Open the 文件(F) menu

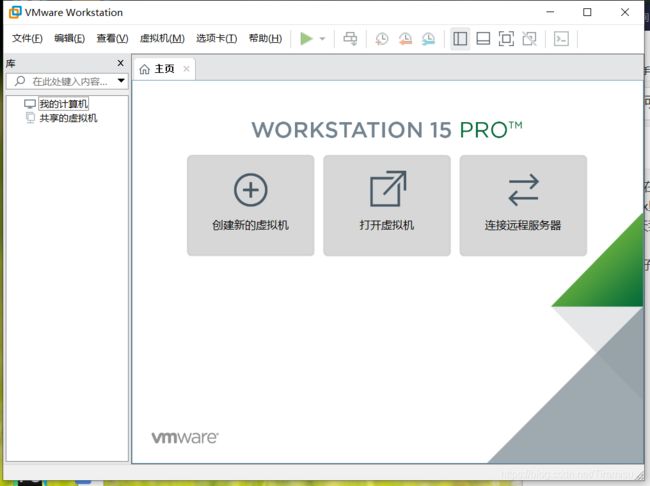point(27,39)
